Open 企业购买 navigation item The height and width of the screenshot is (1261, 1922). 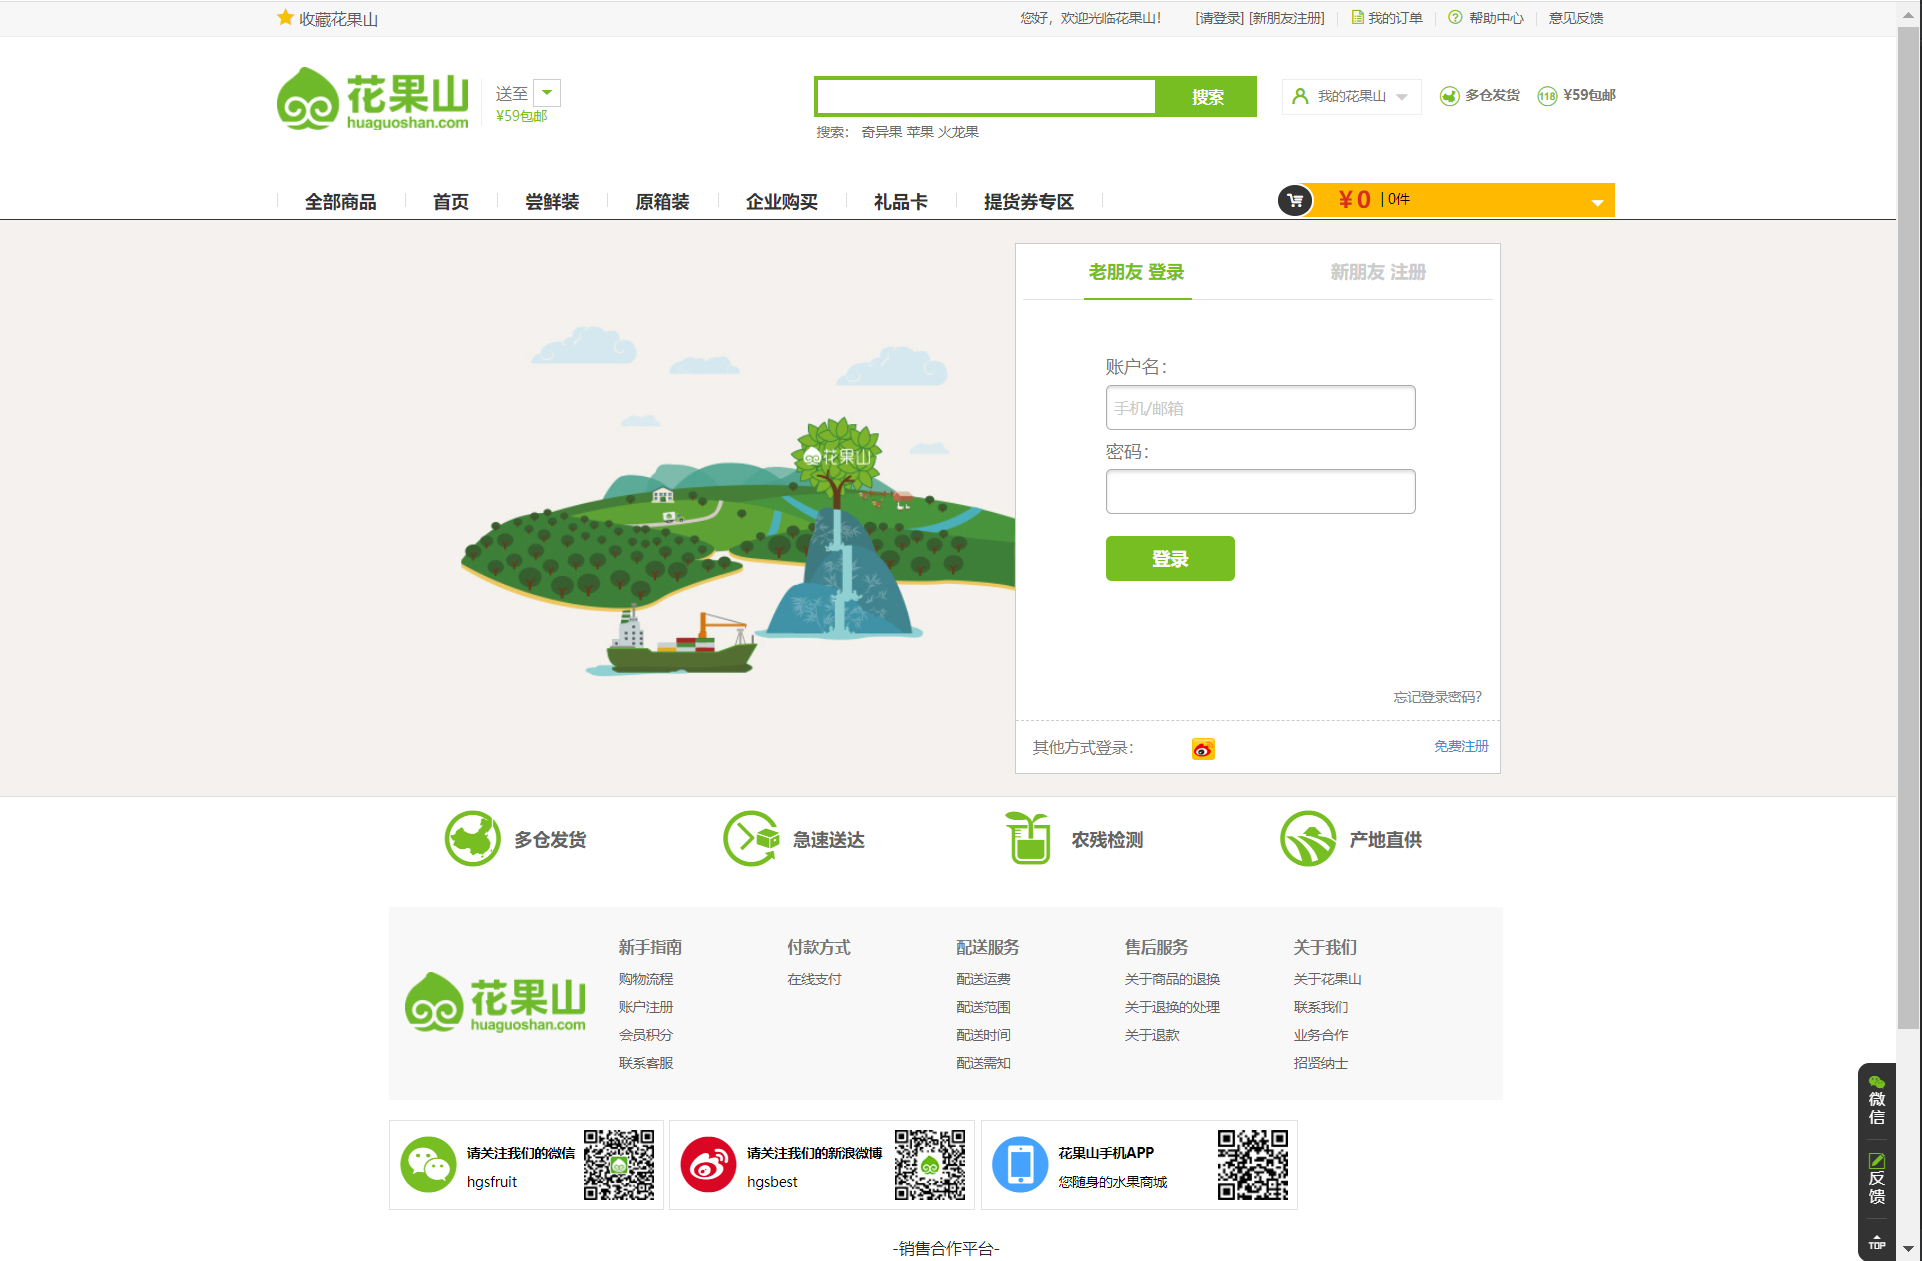782,202
